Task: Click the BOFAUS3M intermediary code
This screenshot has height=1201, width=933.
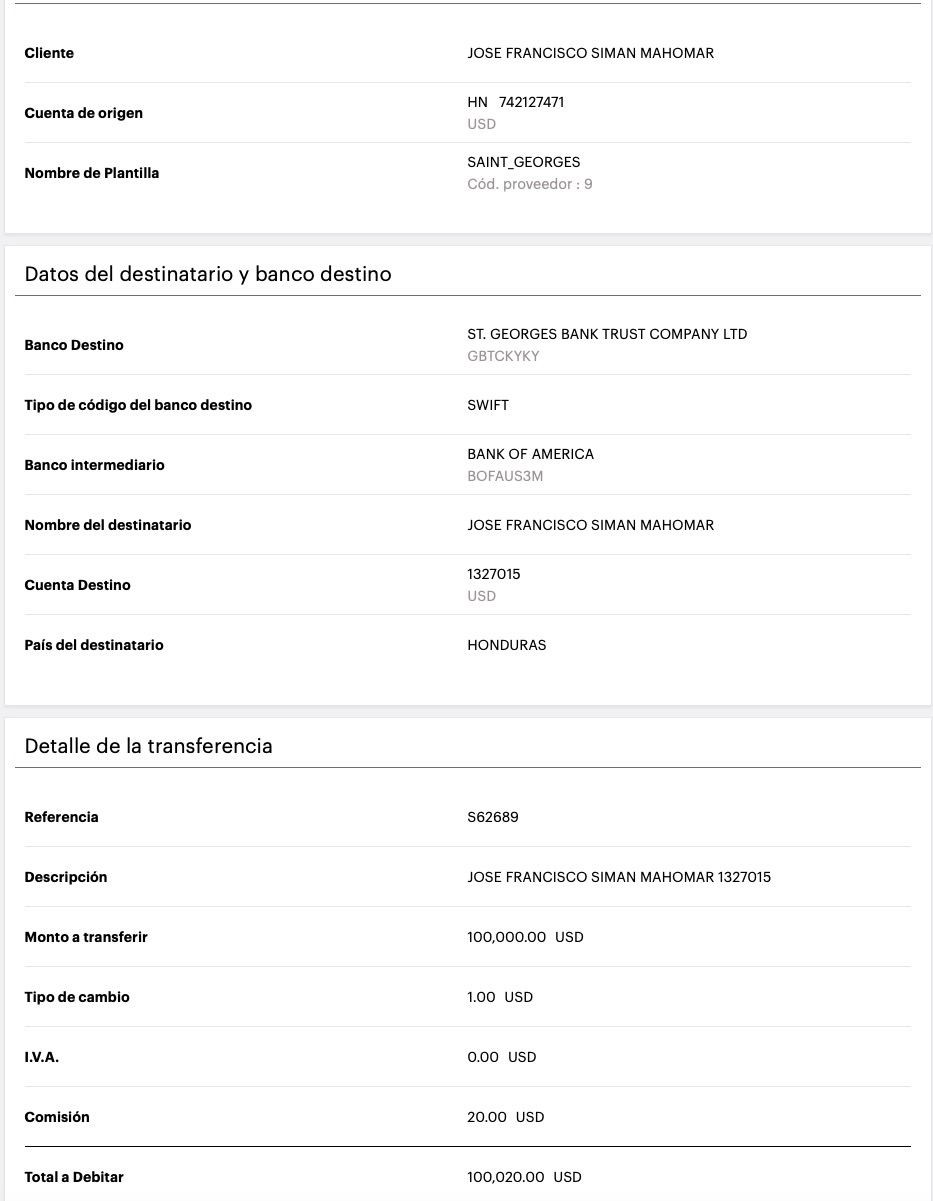Action: tap(505, 476)
